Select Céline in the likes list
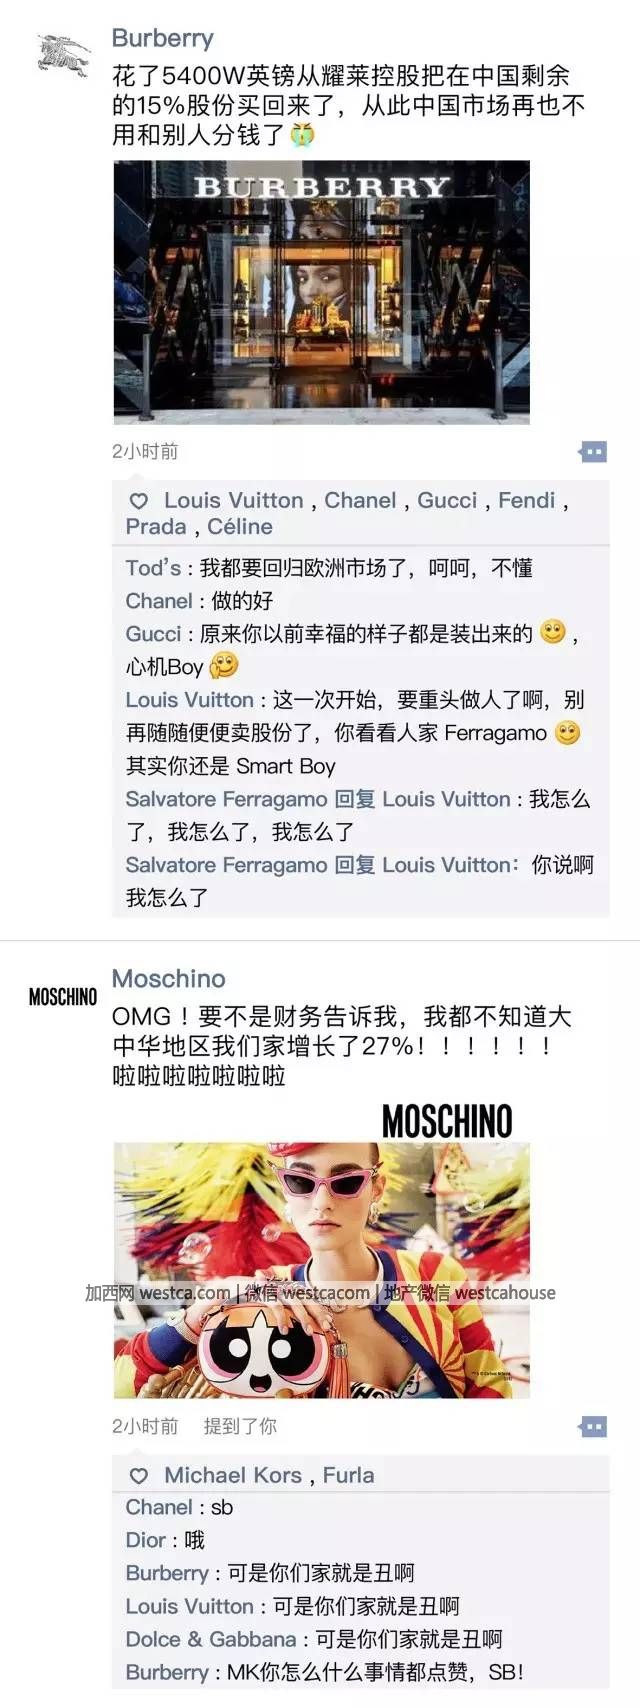This screenshot has width=640, height=1708. (x=240, y=527)
